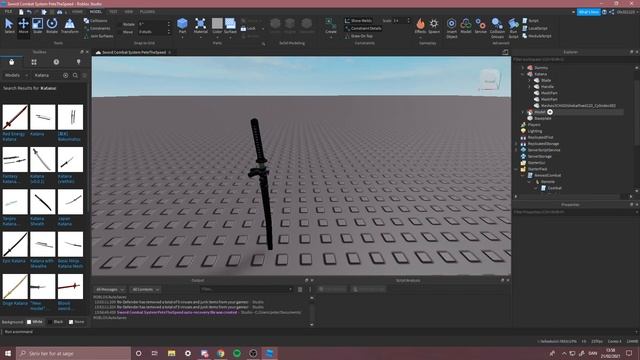This screenshot has height=360, width=640.
Task: Open the All Contexts output filter dropdown
Action: (146, 289)
